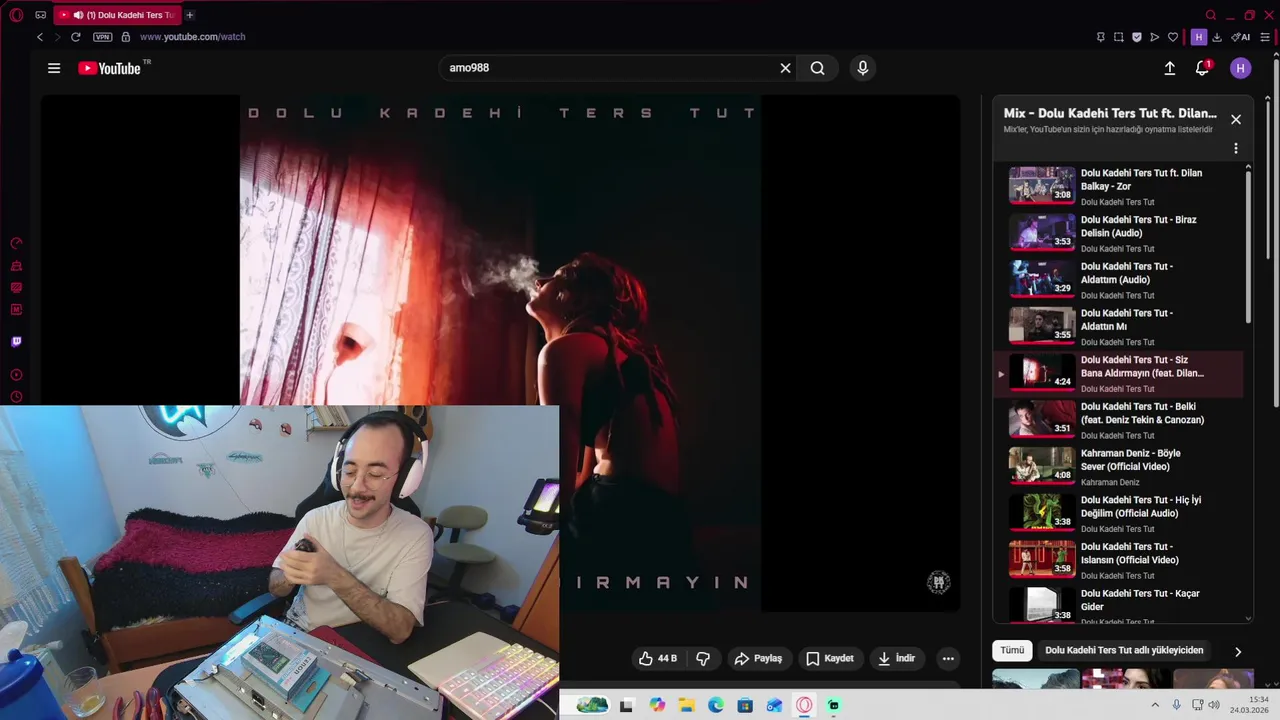Open the Mix playlist three-dot options
Image resolution: width=1280 pixels, height=720 pixels.
point(1236,148)
